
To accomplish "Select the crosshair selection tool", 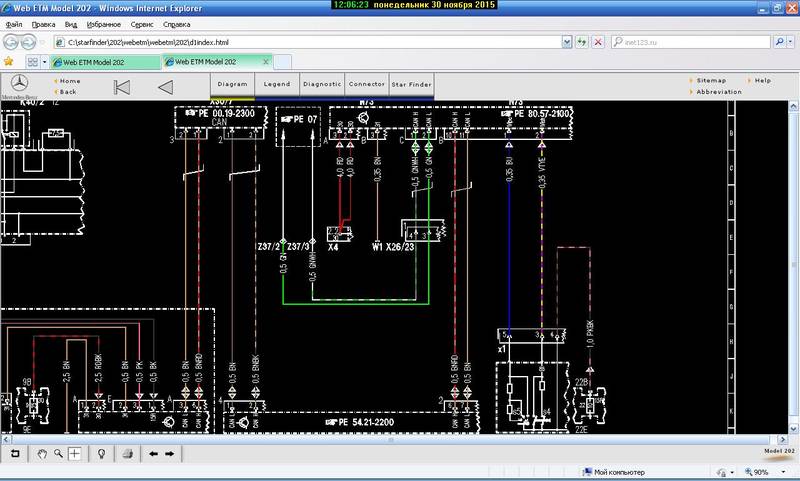I will 75,453.
